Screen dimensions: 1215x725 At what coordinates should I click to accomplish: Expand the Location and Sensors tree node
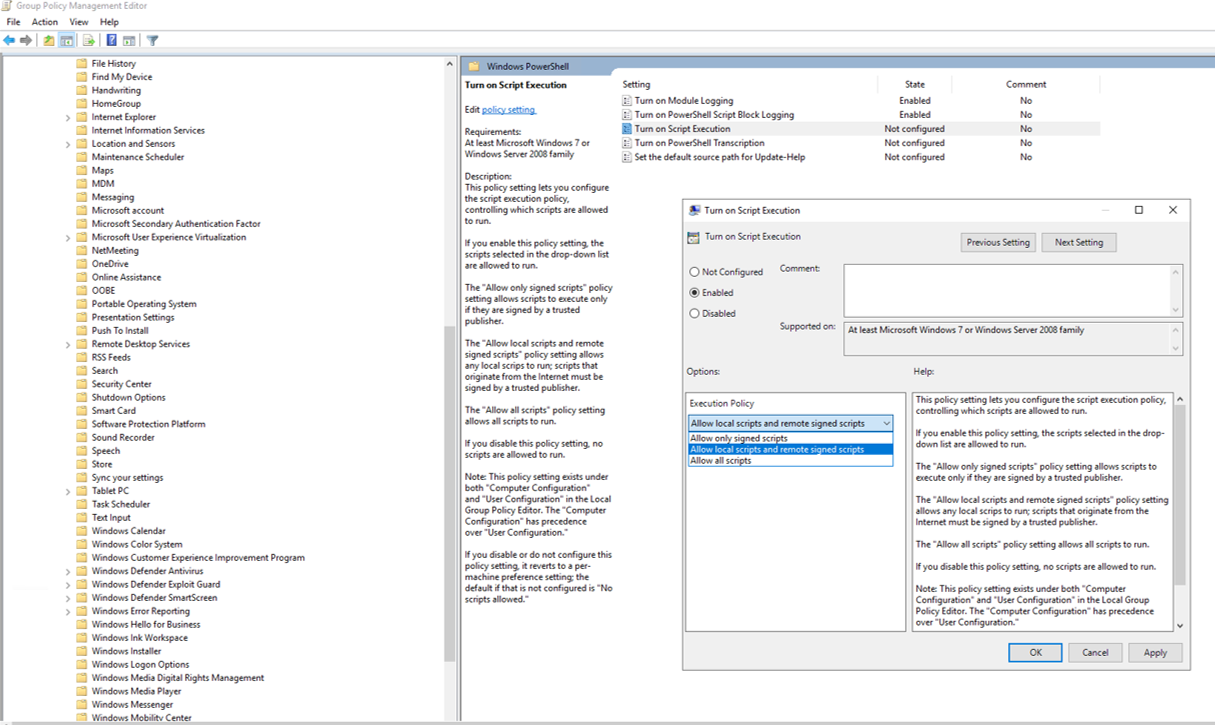pos(68,144)
